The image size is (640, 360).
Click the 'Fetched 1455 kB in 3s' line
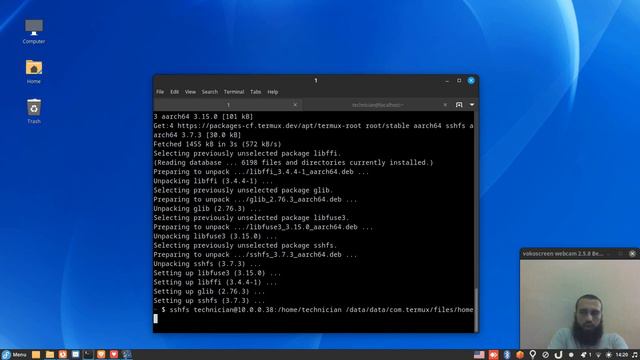pos(217,144)
